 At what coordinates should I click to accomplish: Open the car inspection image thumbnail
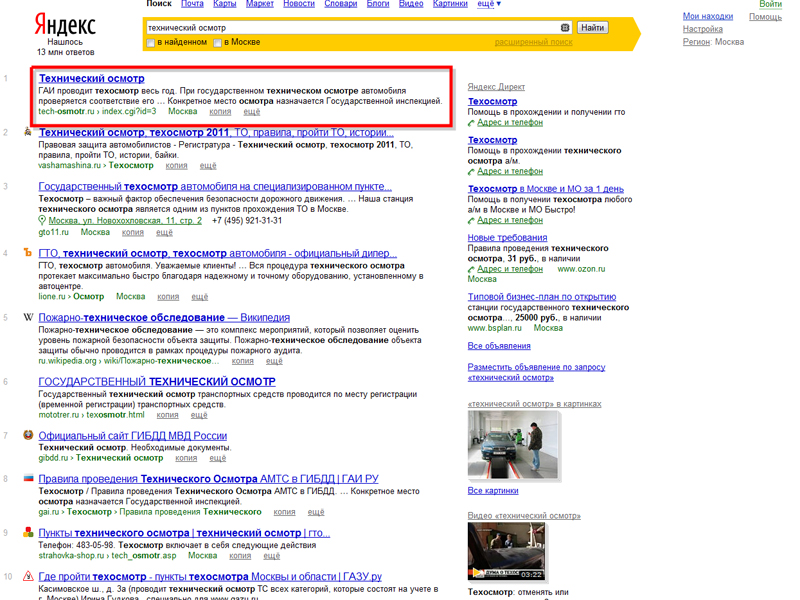point(507,445)
